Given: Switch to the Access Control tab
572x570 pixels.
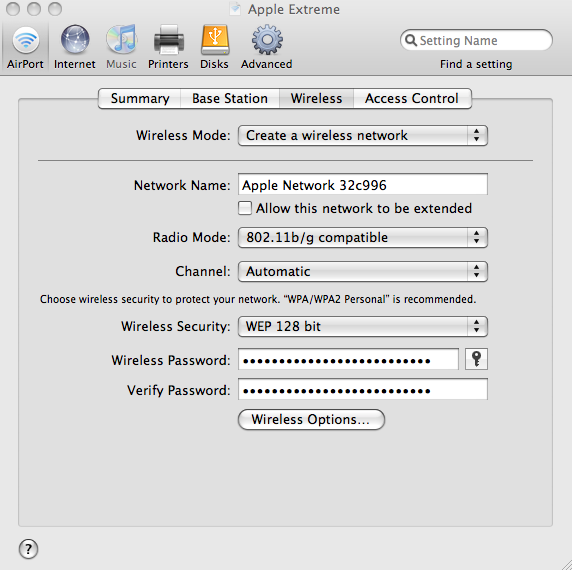Looking at the screenshot, I should tap(412, 98).
